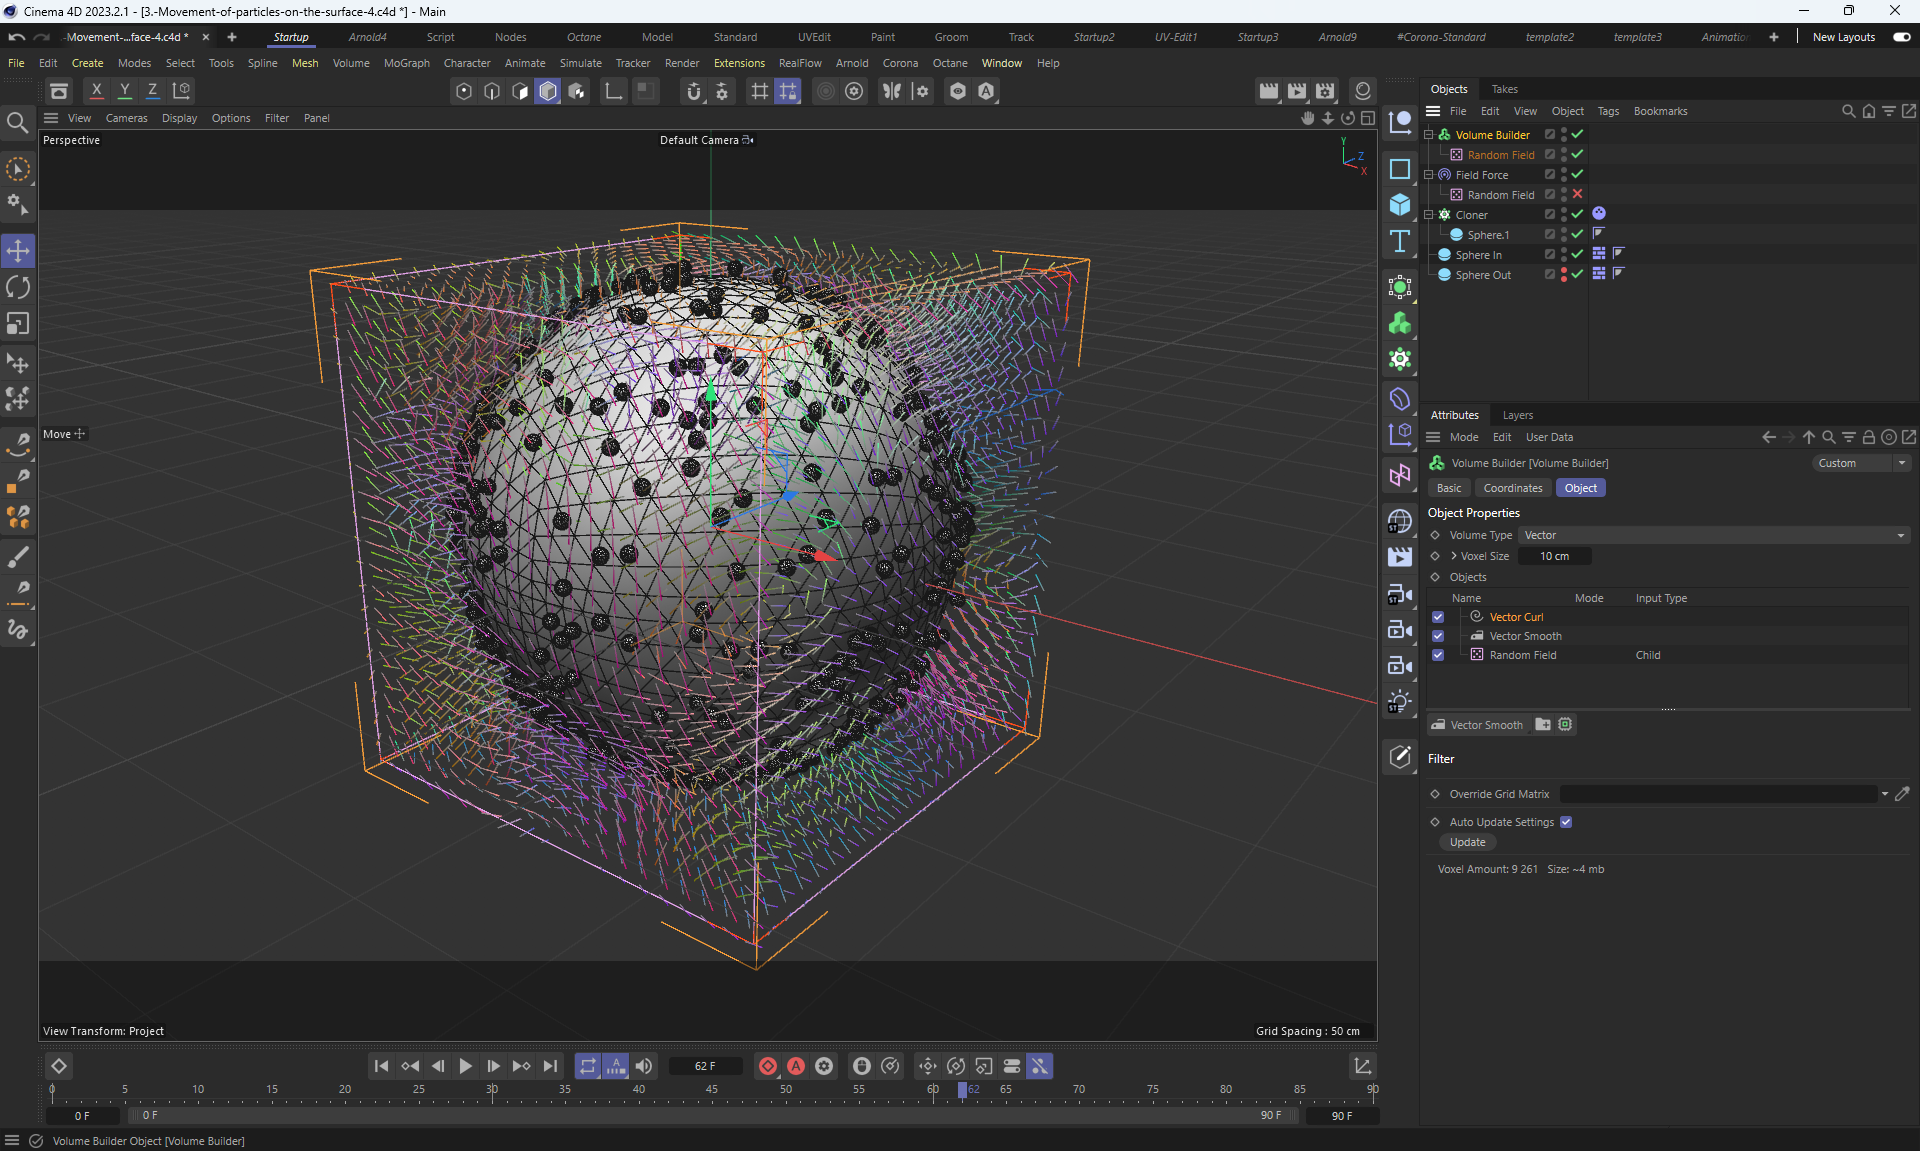Viewport: 1920px width, 1151px height.
Task: Click the Voxel Size input field
Action: coord(1554,556)
